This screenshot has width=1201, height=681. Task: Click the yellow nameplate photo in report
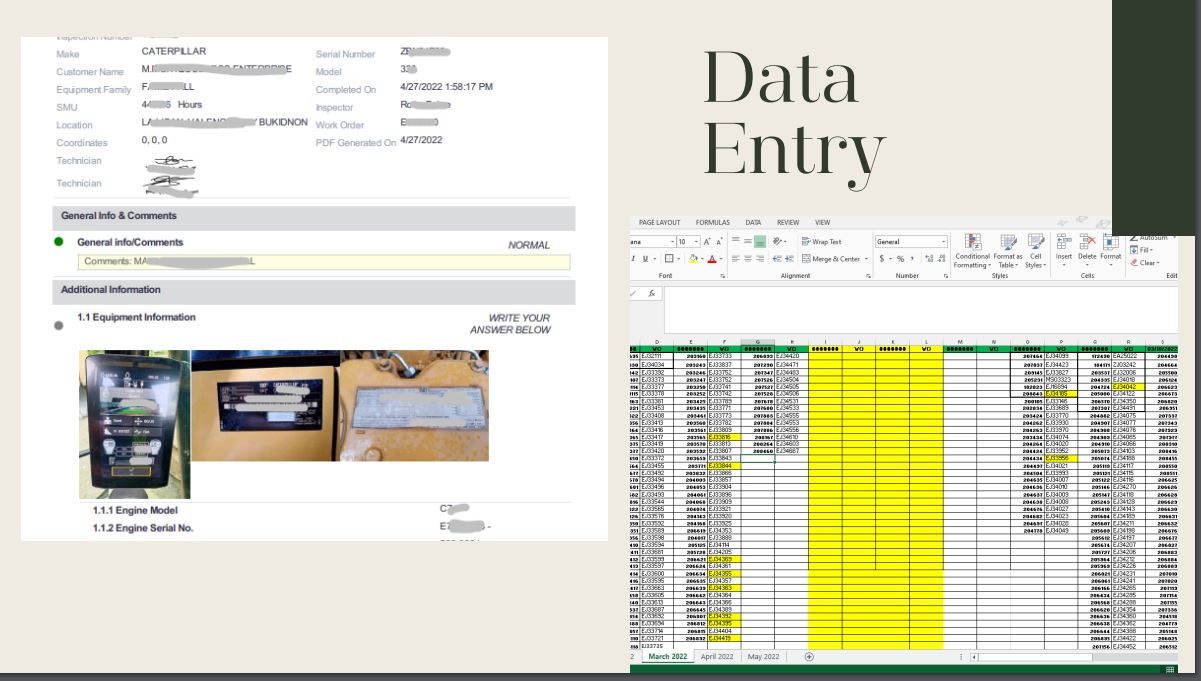point(264,405)
